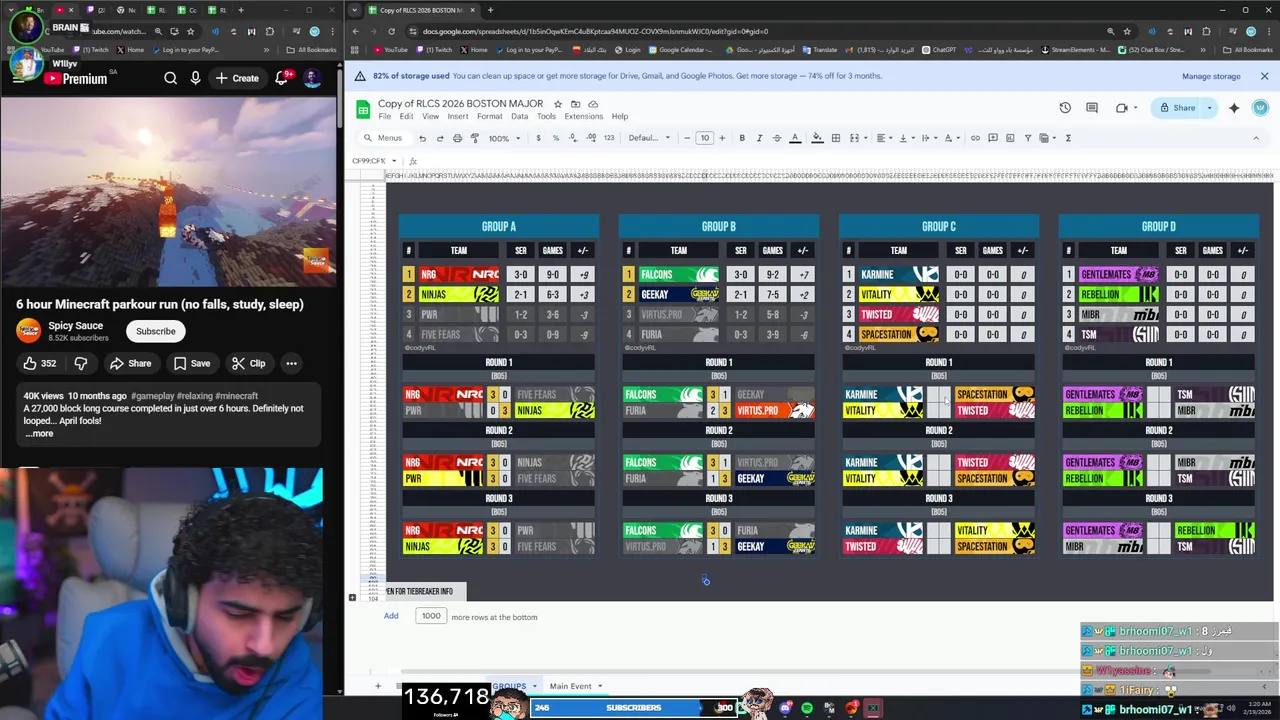1280x720 pixels.
Task: Toggle the filter on the sheet
Action: tap(1027, 138)
